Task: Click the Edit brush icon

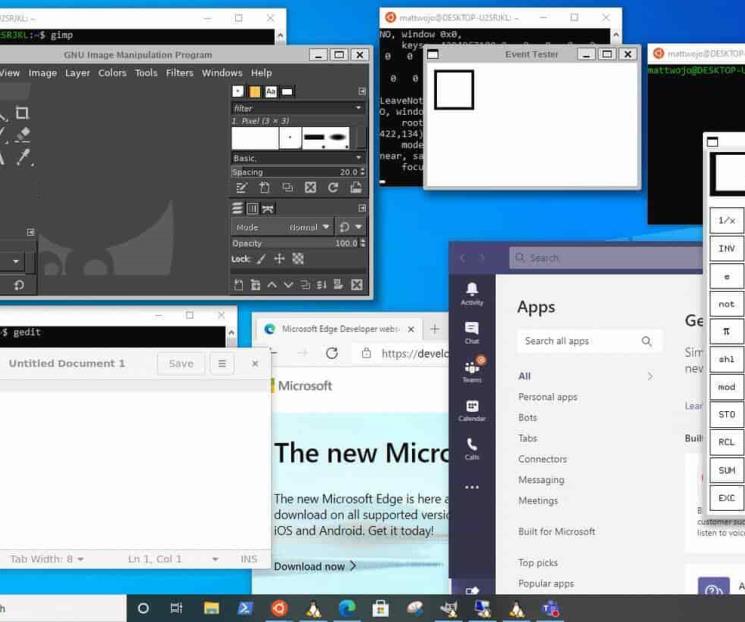Action: (x=241, y=188)
